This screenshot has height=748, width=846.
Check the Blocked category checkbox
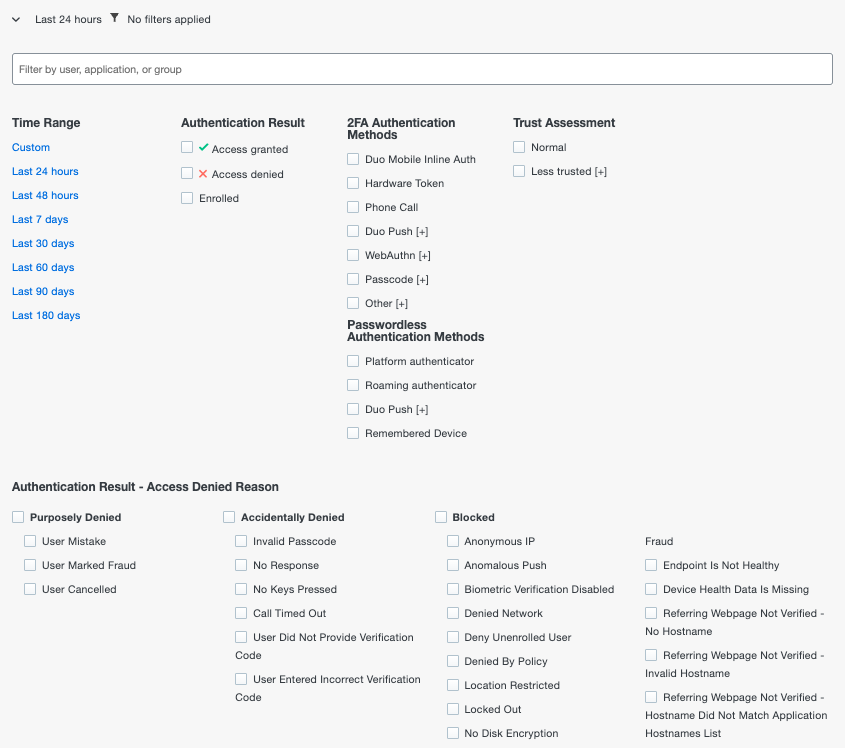coord(441,517)
